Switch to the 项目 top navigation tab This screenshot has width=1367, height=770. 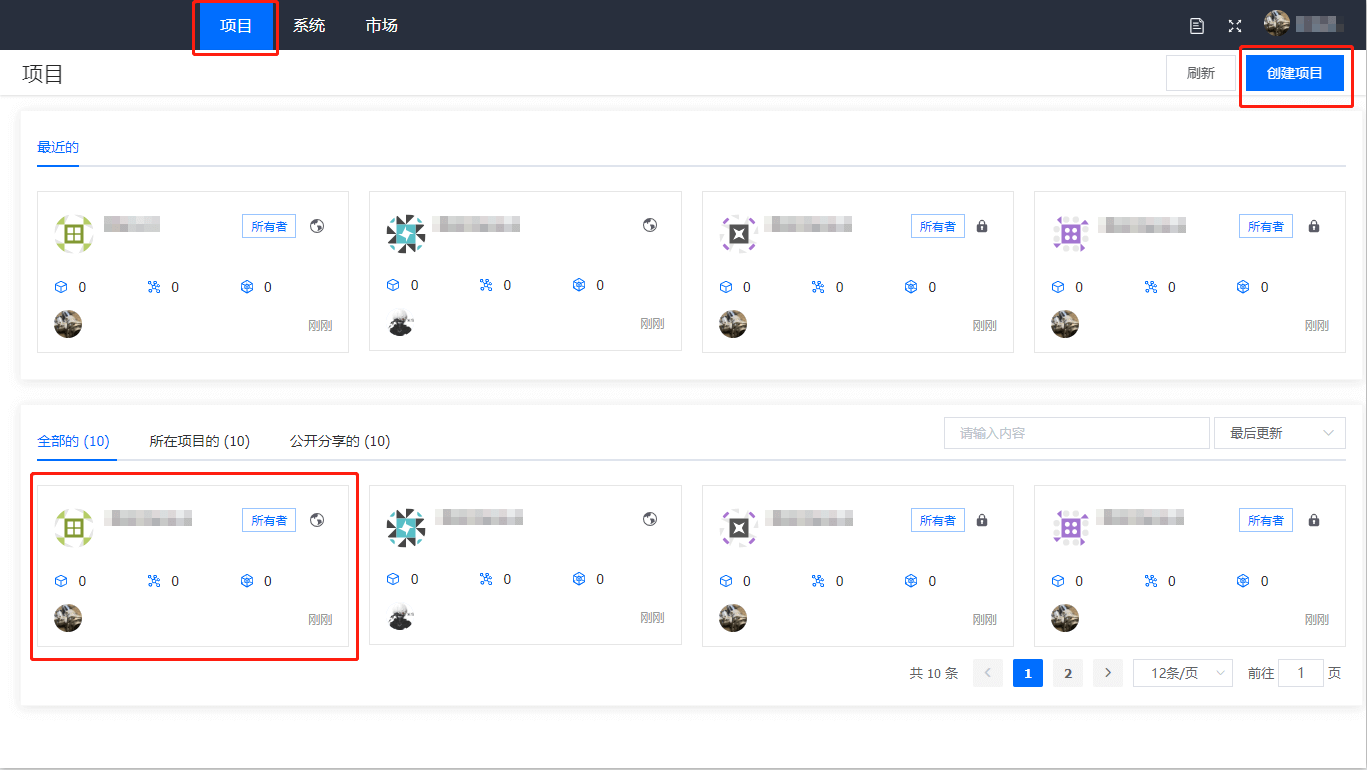coord(236,26)
